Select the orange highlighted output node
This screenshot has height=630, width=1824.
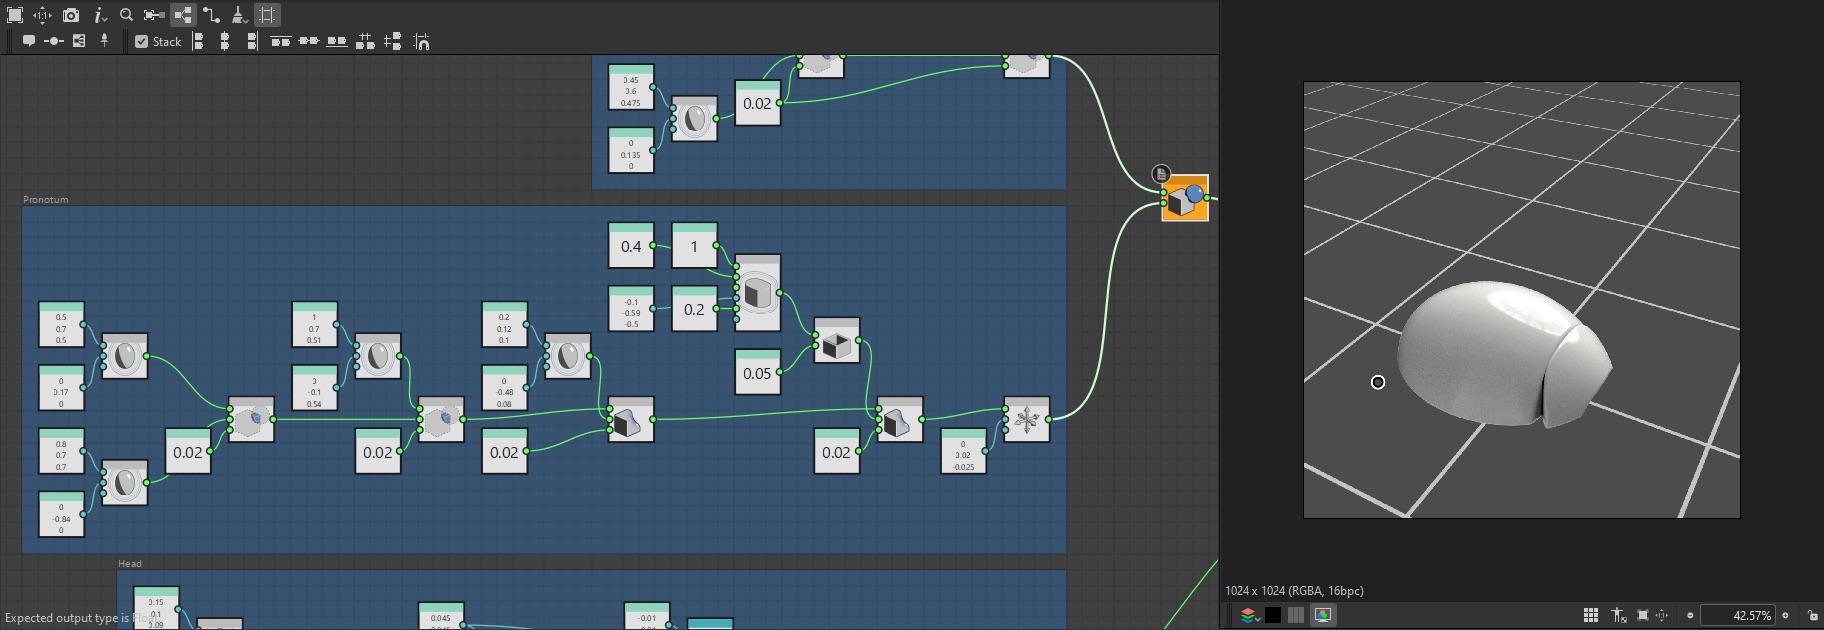coord(1185,198)
